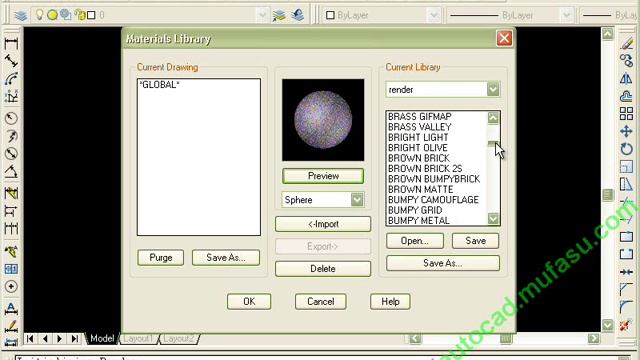This screenshot has height=360, width=640.
Task: Select the Array tool
Action: [627, 114]
